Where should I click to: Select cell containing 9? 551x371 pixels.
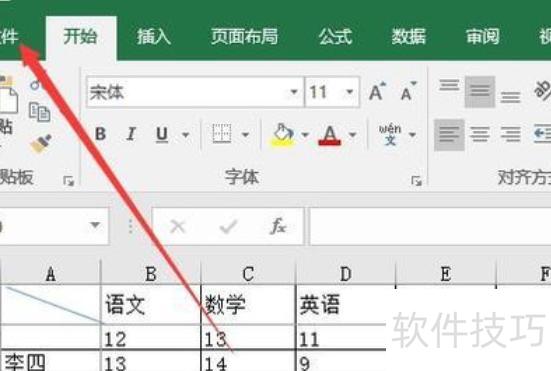pyautogui.click(x=342, y=361)
